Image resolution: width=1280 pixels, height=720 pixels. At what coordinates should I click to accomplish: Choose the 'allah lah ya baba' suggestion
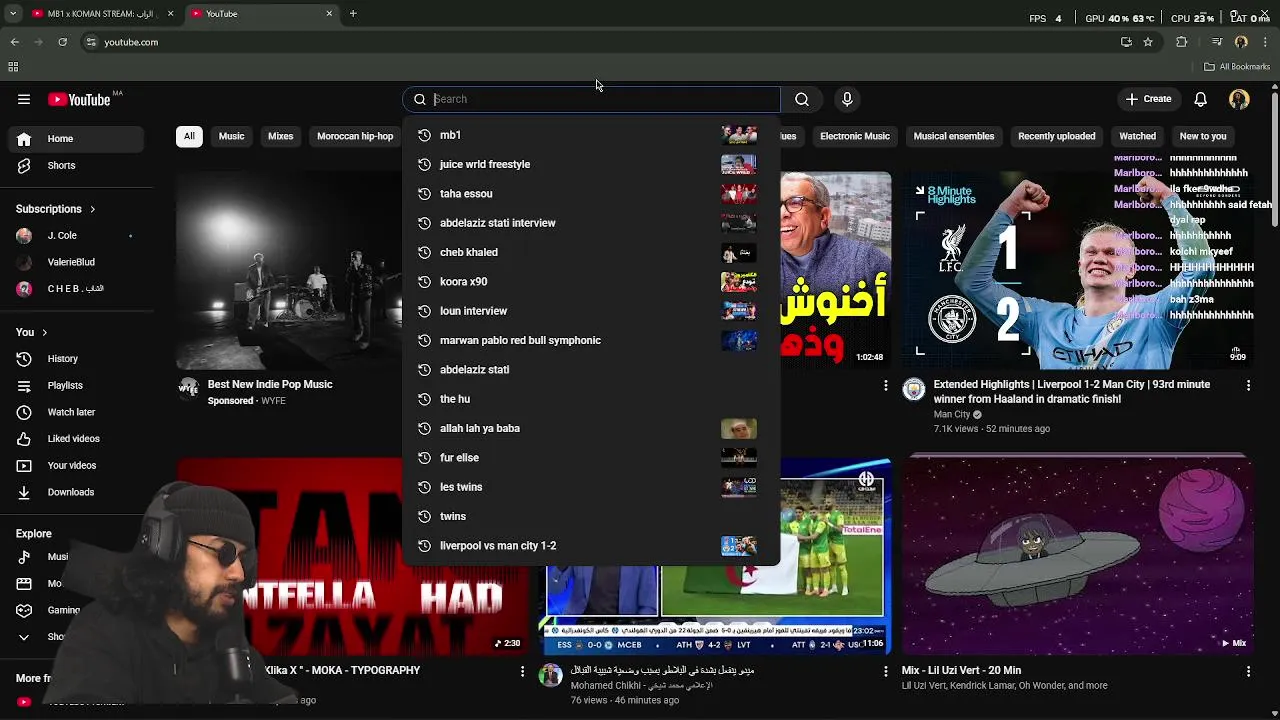[591, 428]
